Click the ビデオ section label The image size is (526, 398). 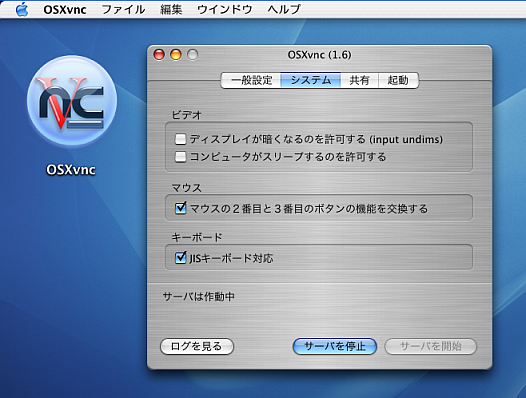[187, 115]
